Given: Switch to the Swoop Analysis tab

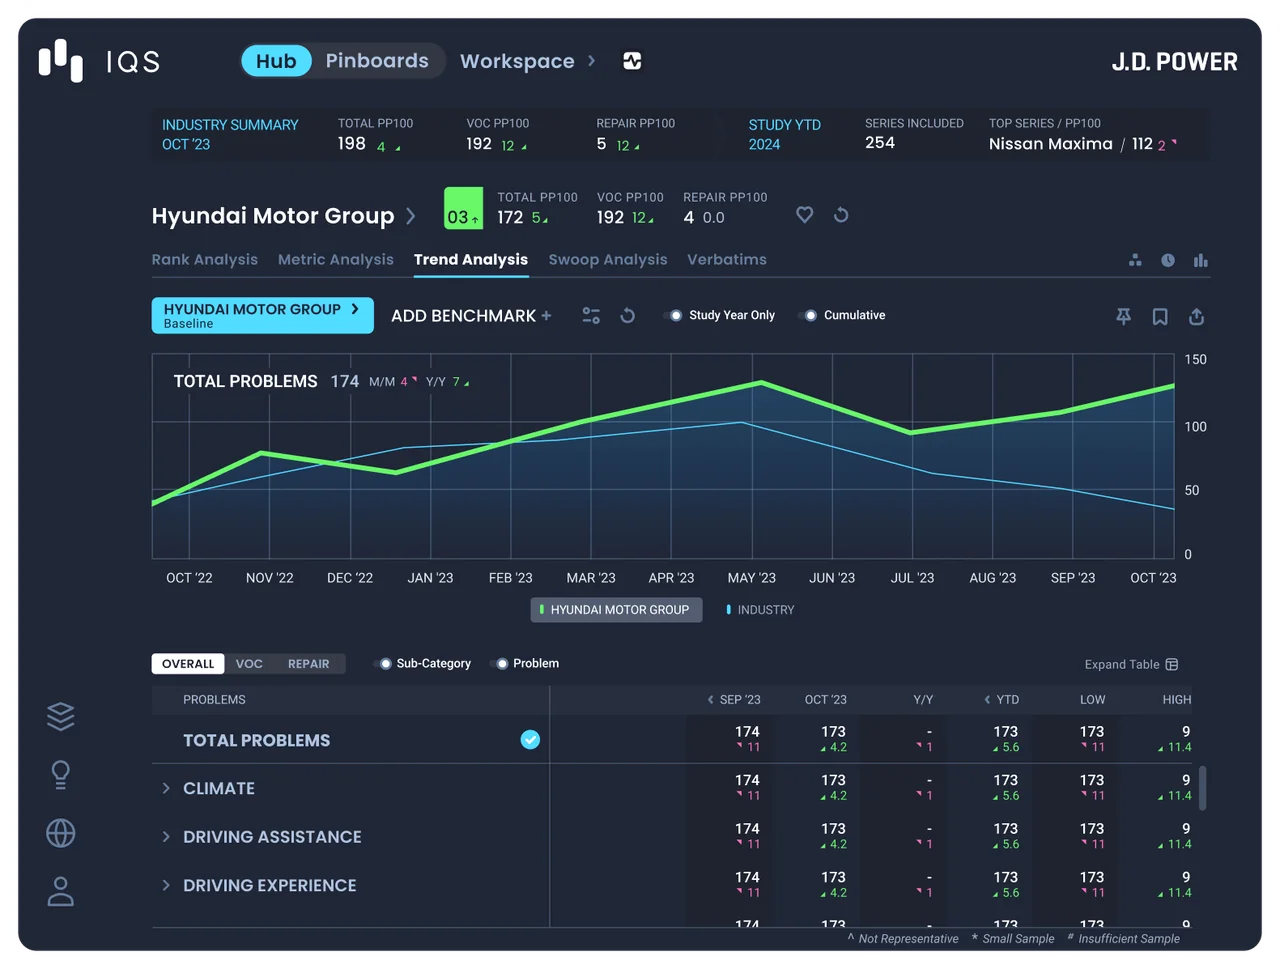Looking at the screenshot, I should click(x=607, y=260).
